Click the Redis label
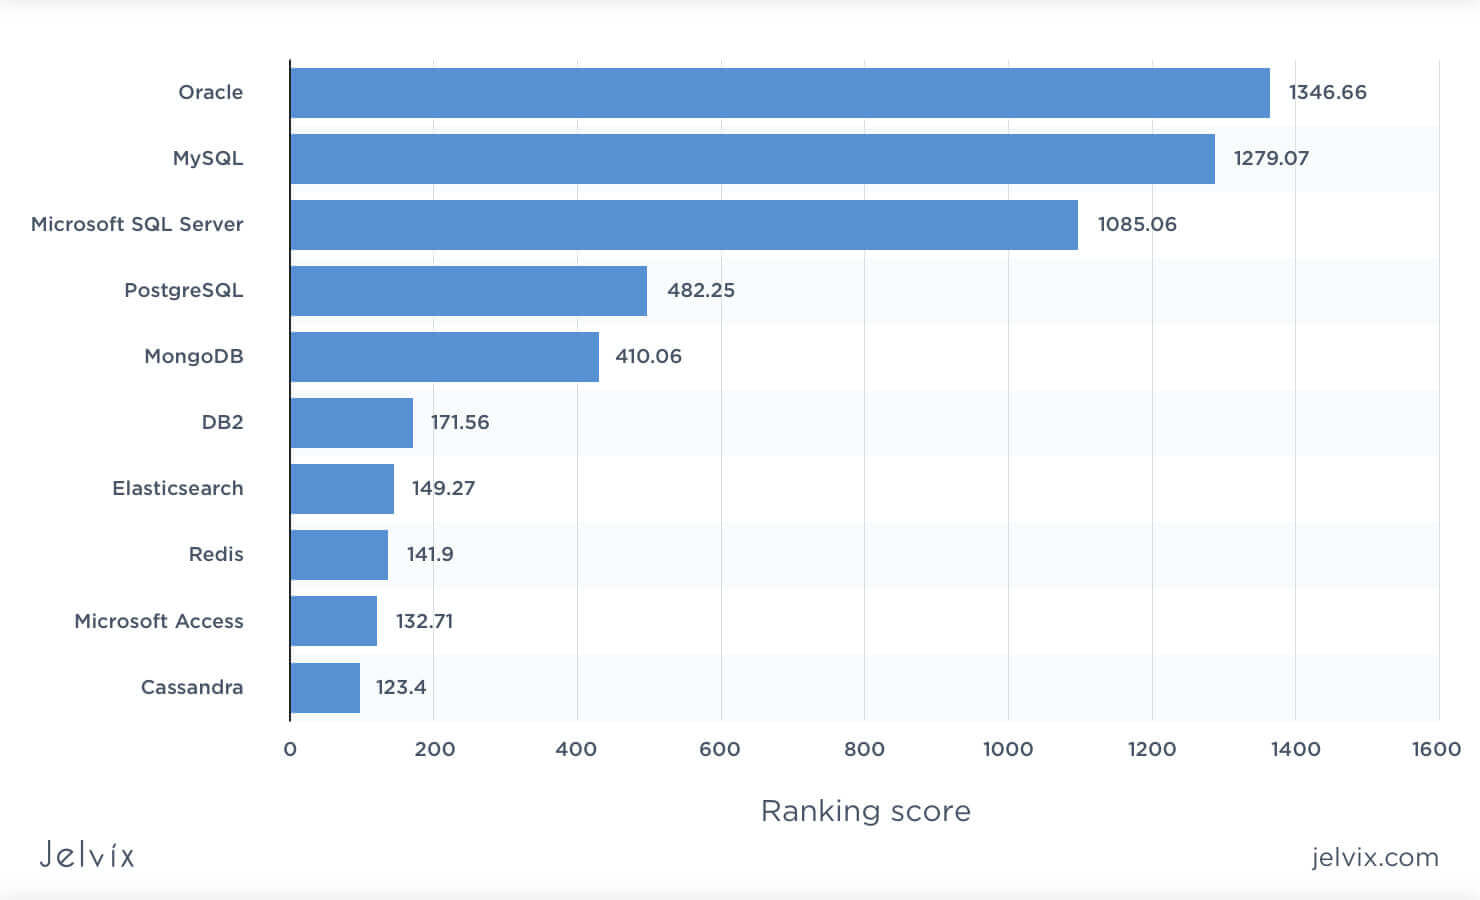The height and width of the screenshot is (900, 1480). click(218, 554)
